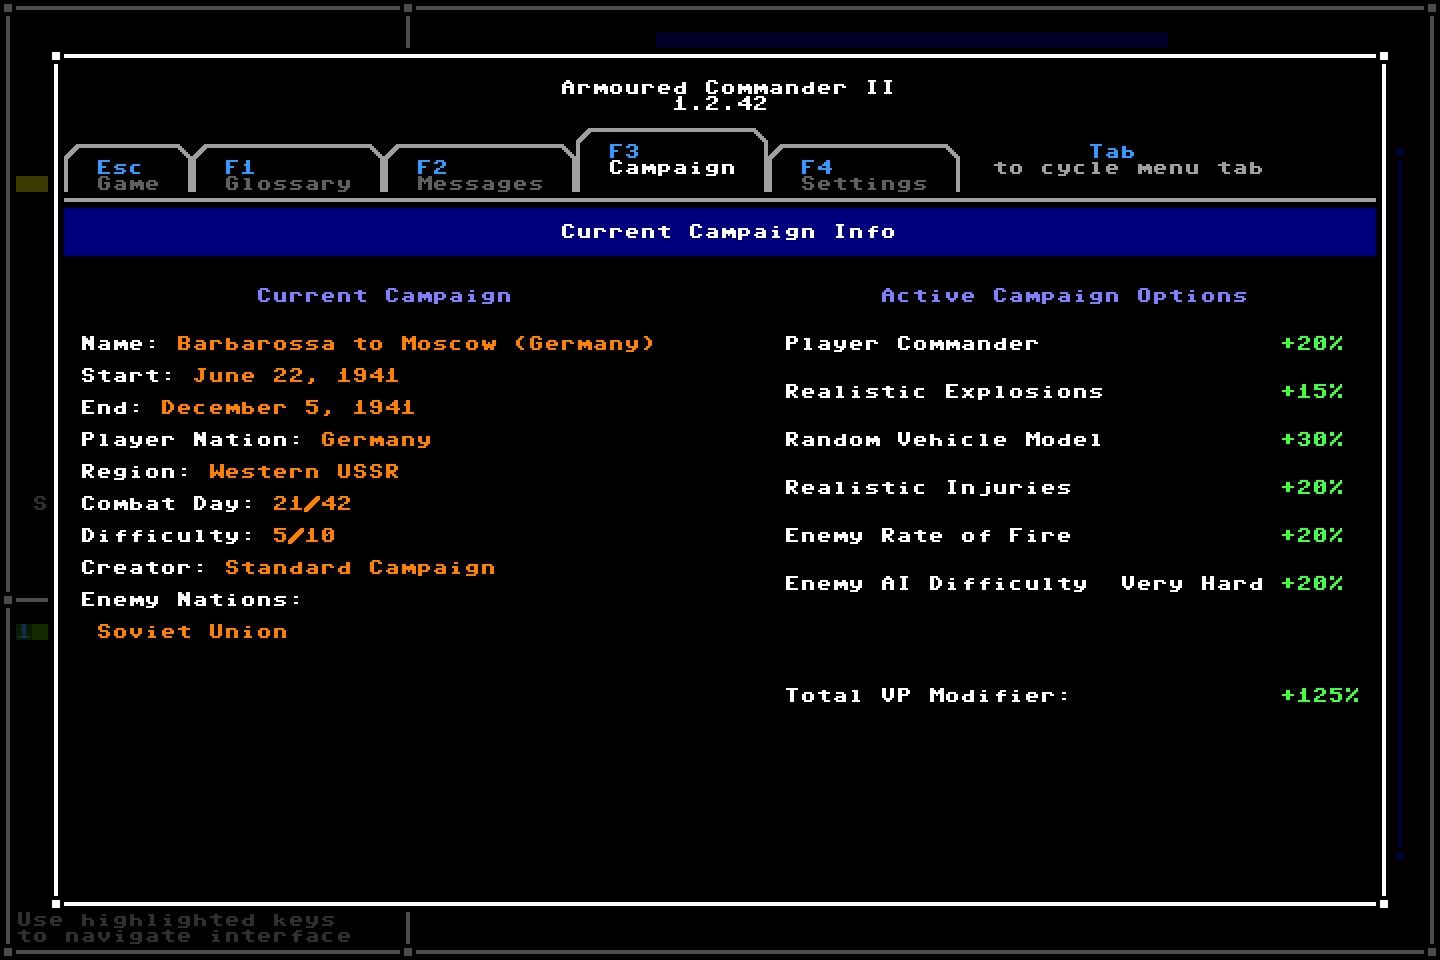Click the 'Player Commander' option row
The image size is (1440, 960).
pos(1064,344)
